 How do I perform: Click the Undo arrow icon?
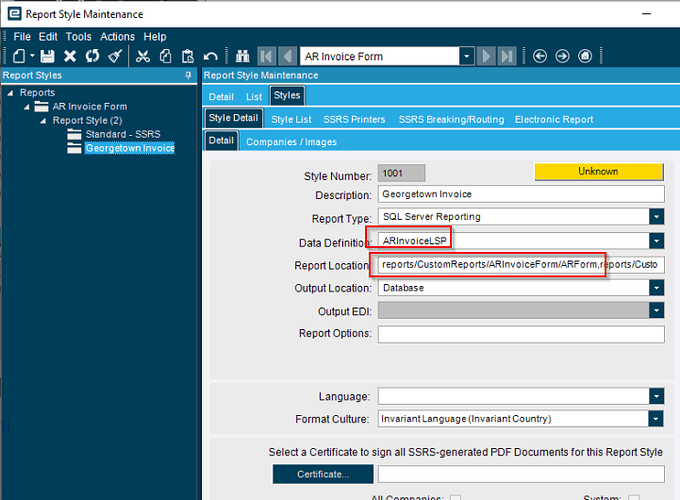[211, 56]
